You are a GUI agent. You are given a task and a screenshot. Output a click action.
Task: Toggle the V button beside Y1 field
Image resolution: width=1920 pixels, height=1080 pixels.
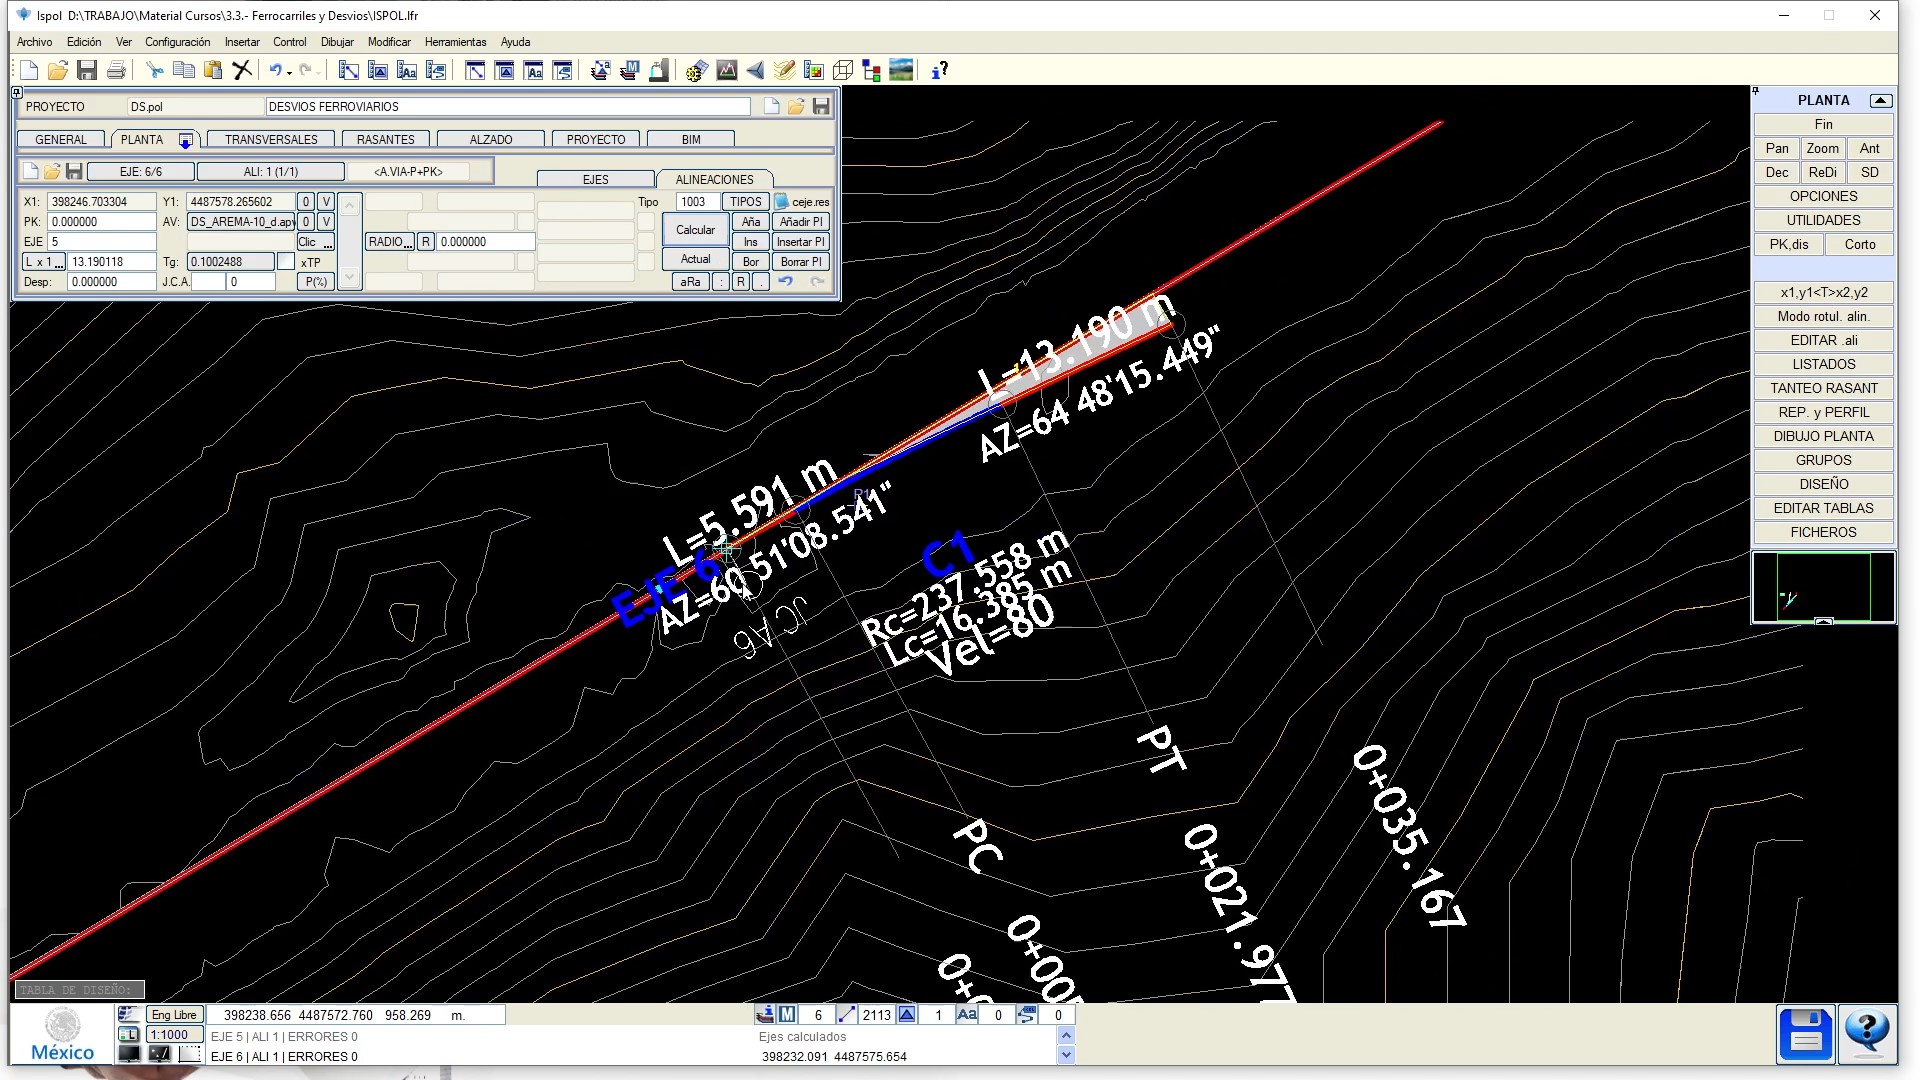(x=326, y=202)
